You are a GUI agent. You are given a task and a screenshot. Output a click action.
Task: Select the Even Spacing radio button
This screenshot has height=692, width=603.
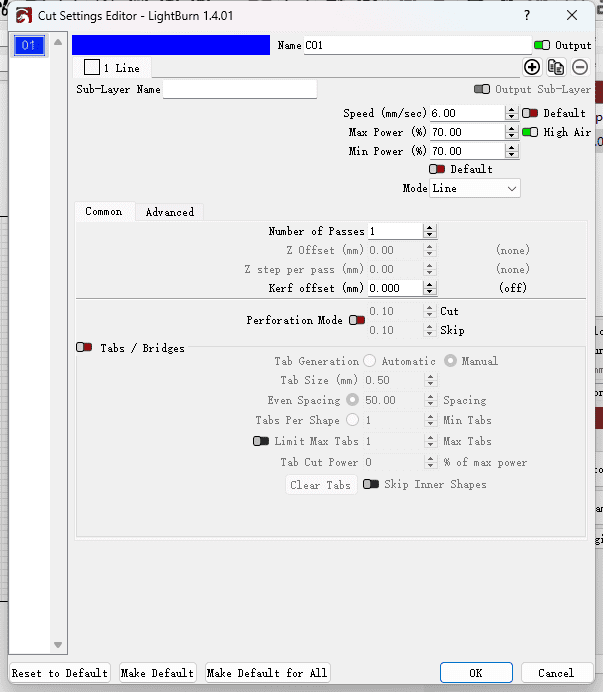point(352,399)
